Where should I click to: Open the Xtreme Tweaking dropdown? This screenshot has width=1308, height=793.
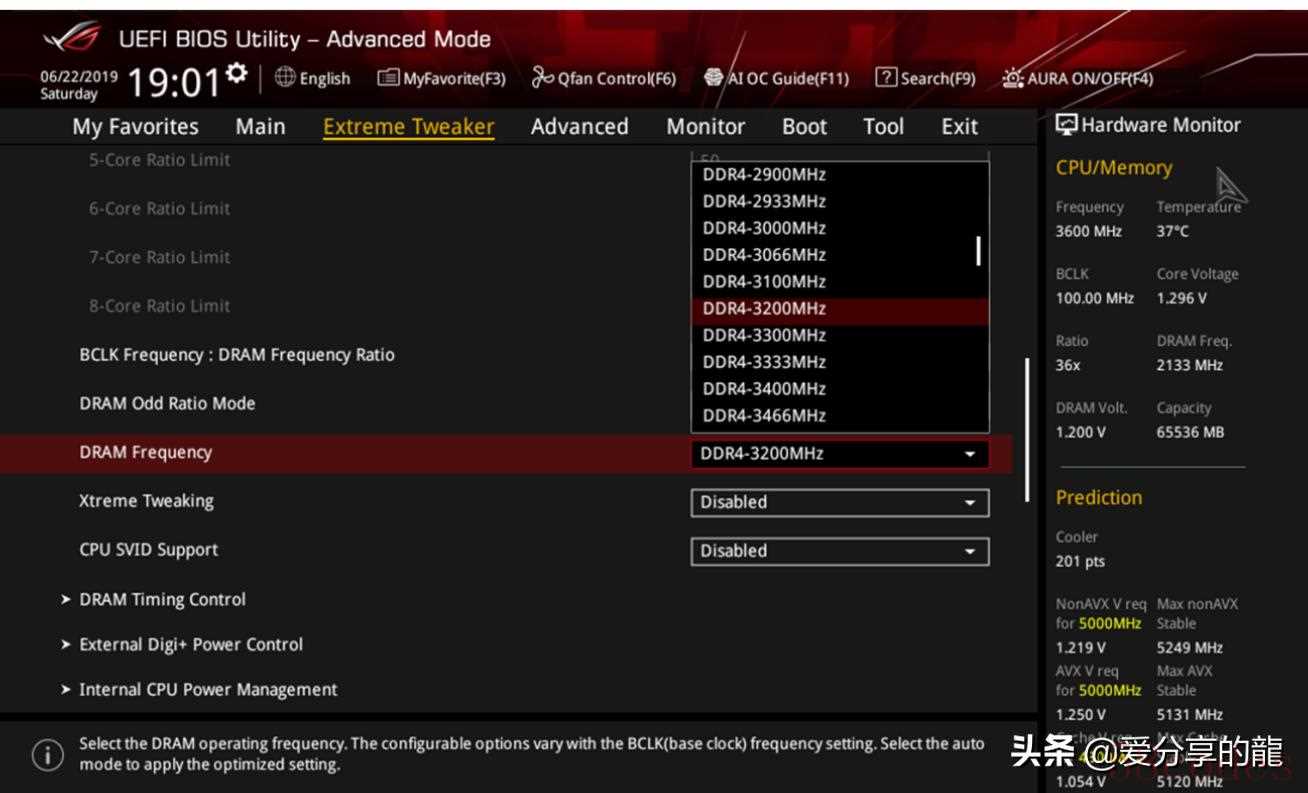(840, 502)
